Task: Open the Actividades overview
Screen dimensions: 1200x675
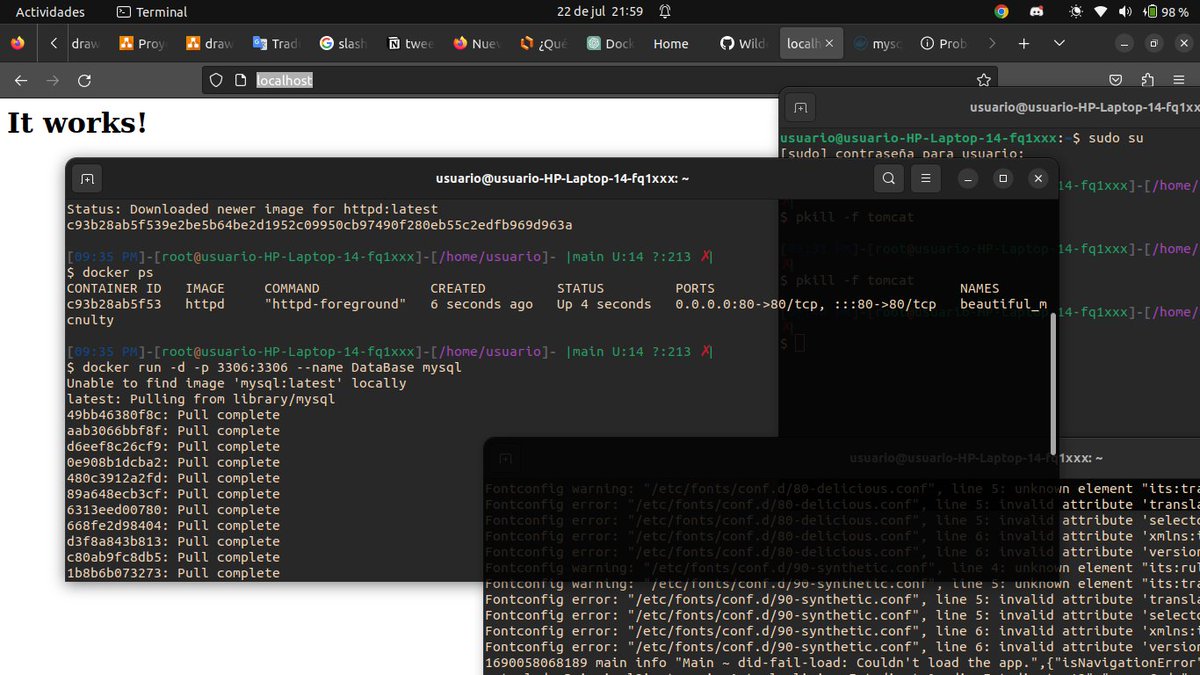Action: pos(50,12)
